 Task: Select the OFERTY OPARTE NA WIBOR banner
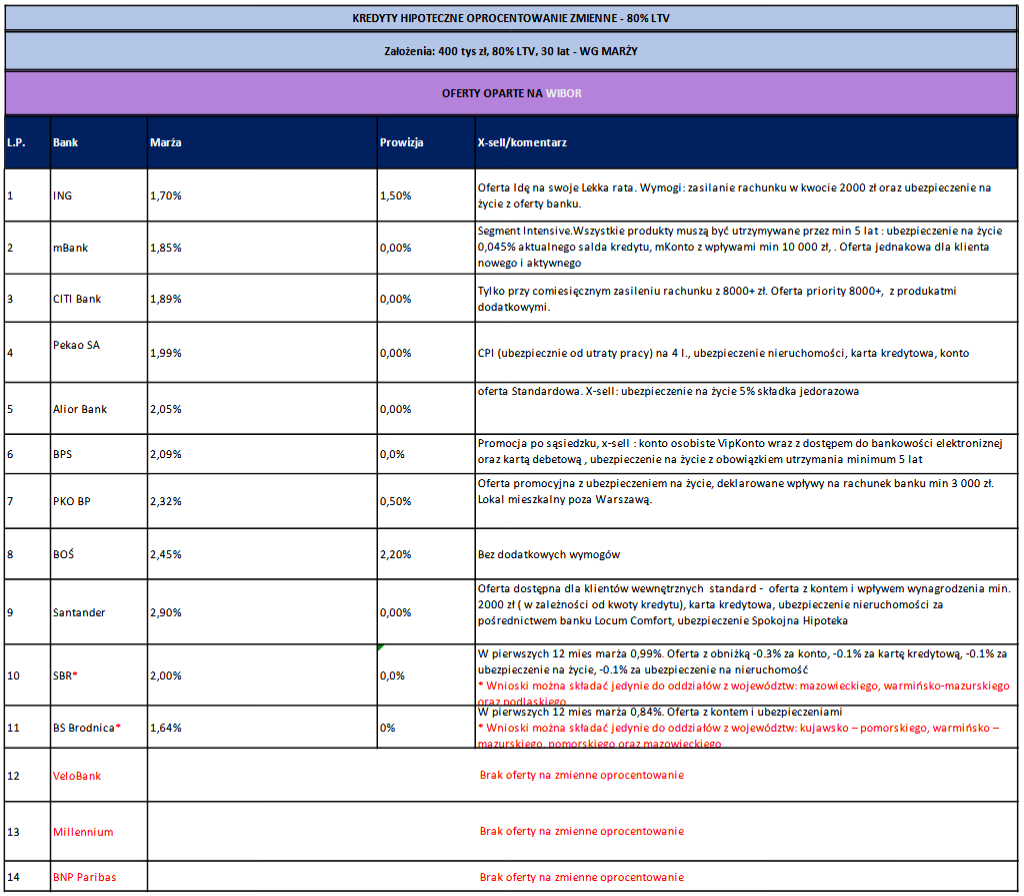pos(512,93)
